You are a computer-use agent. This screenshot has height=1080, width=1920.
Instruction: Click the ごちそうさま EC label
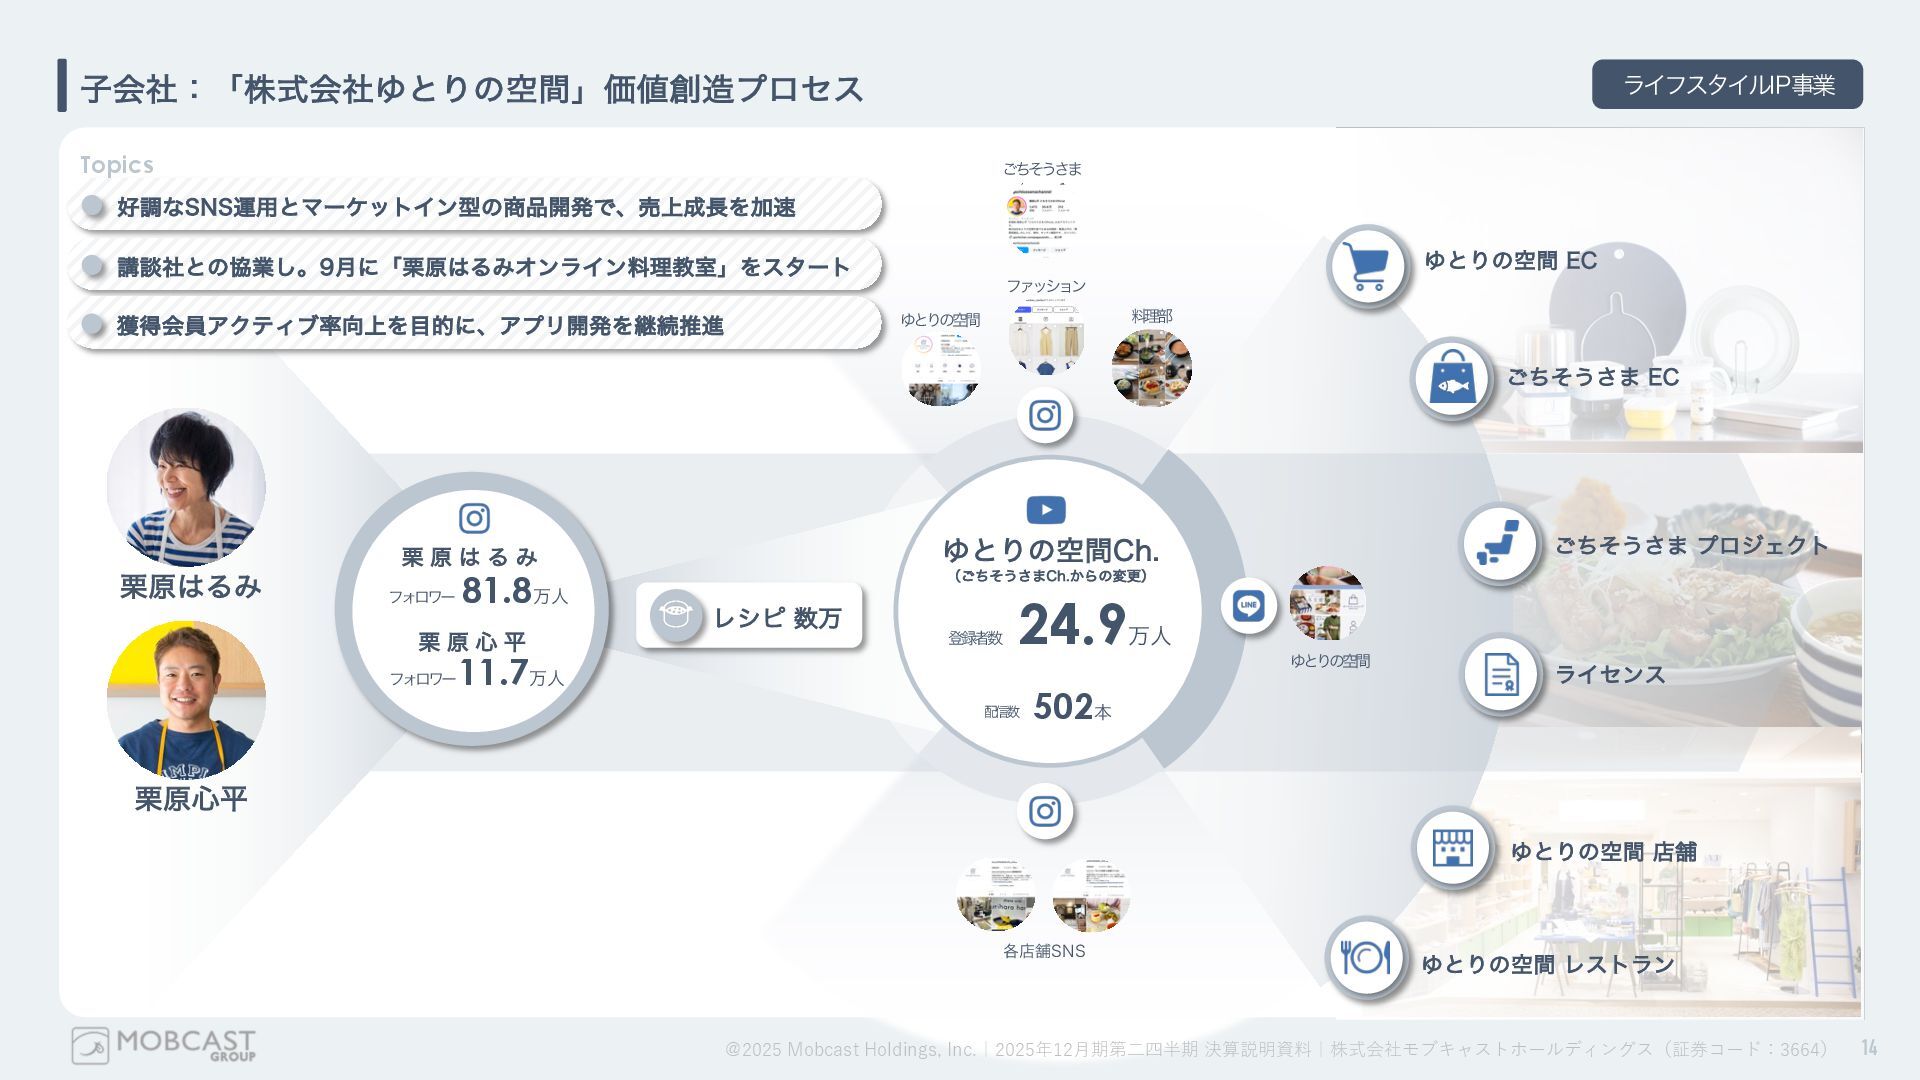(x=1593, y=377)
